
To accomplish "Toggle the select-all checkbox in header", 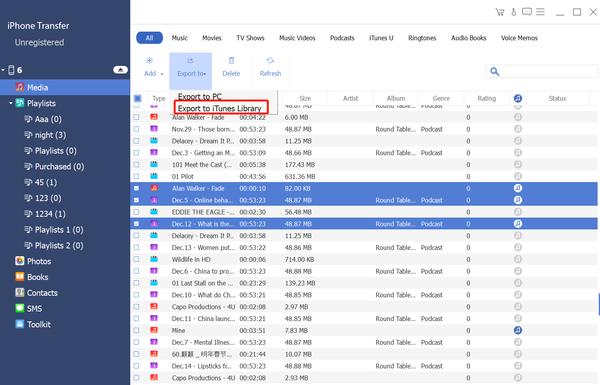I will [x=137, y=98].
